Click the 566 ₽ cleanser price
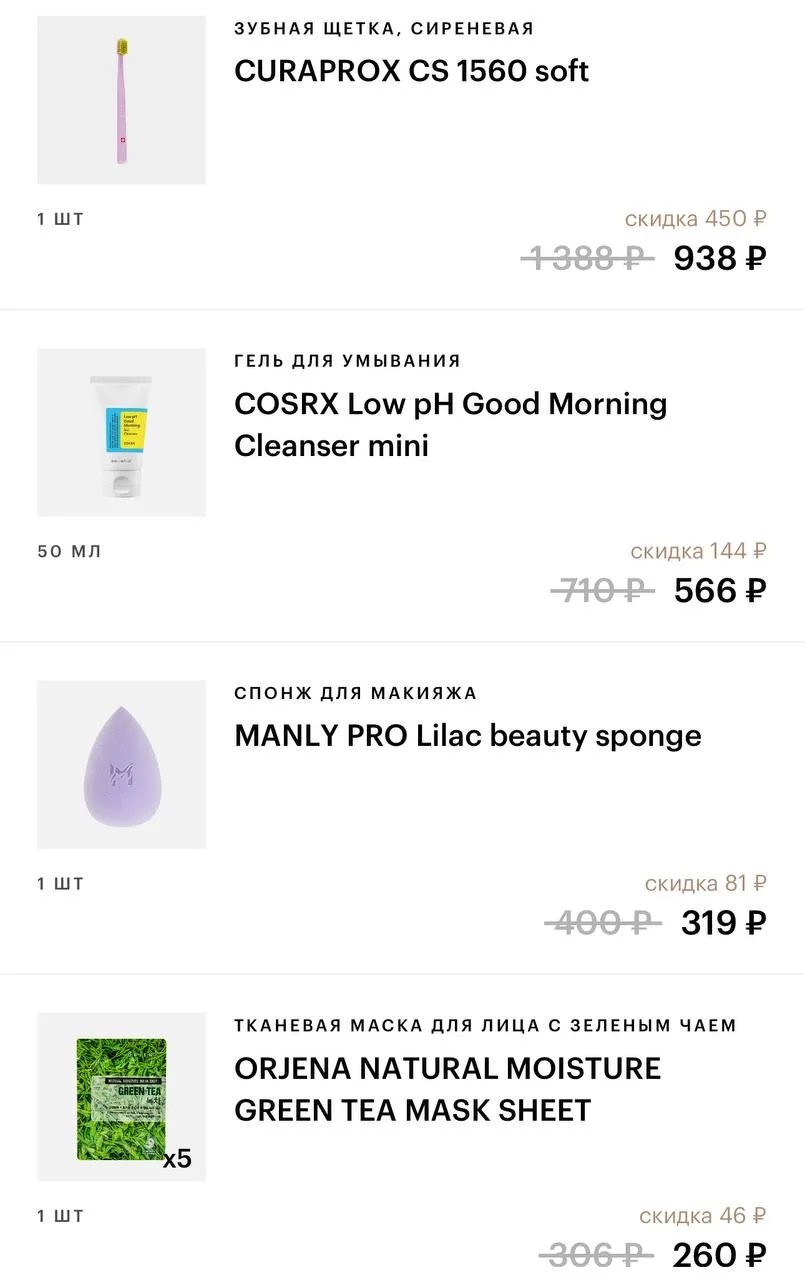 (x=720, y=590)
